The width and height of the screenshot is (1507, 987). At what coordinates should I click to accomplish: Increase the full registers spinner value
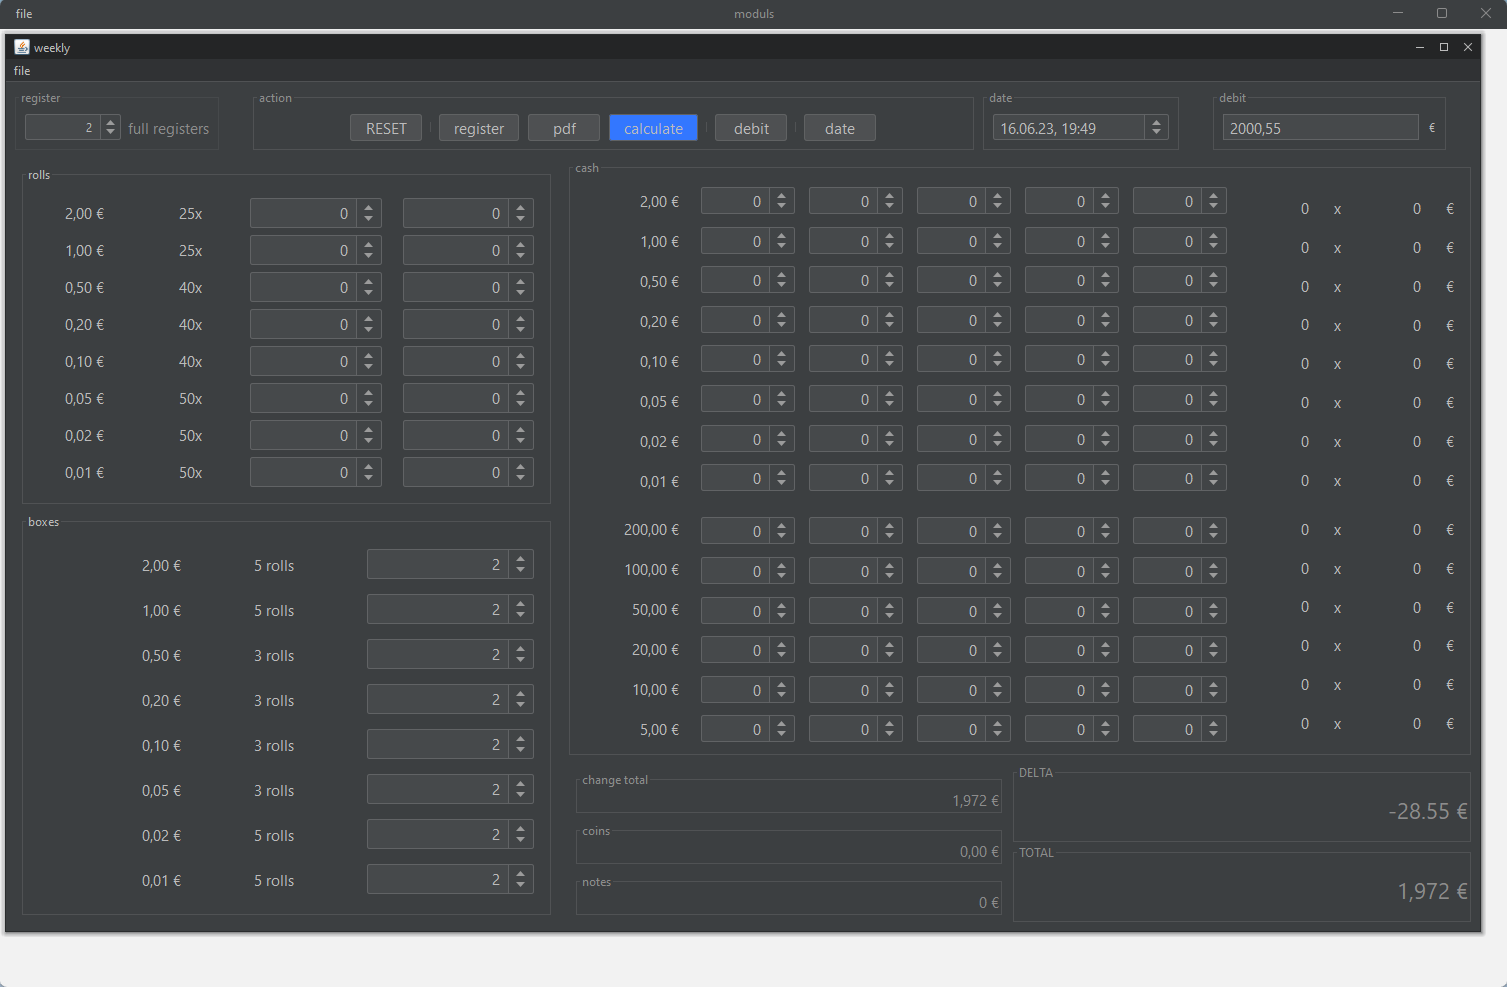[x=111, y=122]
